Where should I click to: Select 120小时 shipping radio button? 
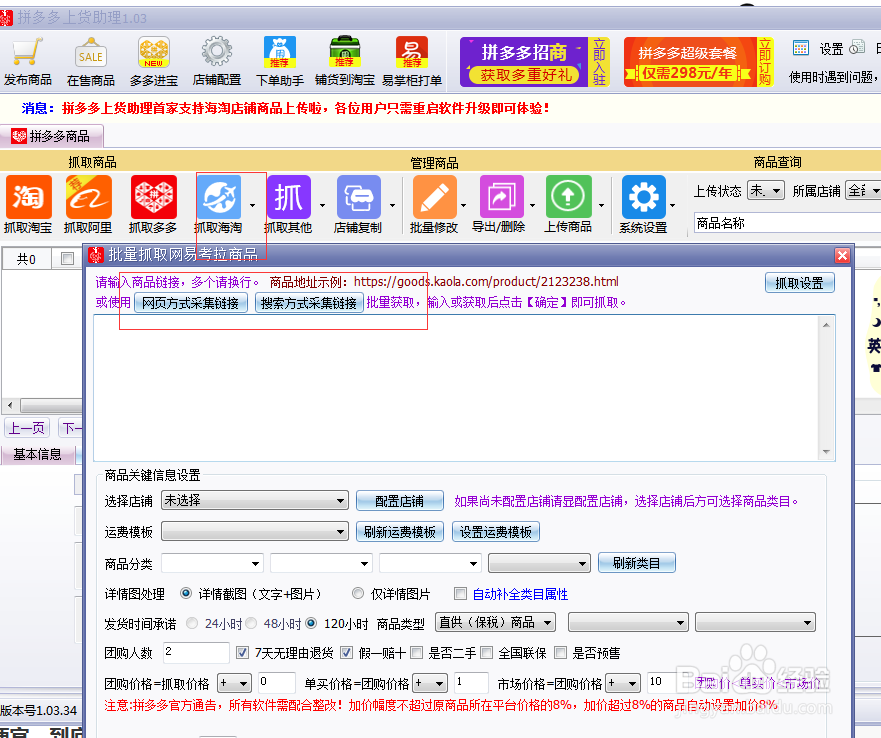tap(311, 623)
